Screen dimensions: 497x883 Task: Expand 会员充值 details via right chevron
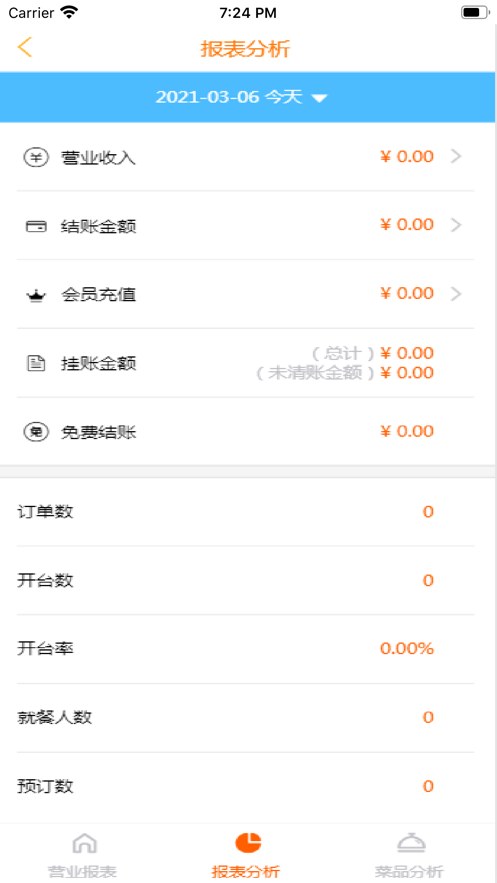pos(456,294)
